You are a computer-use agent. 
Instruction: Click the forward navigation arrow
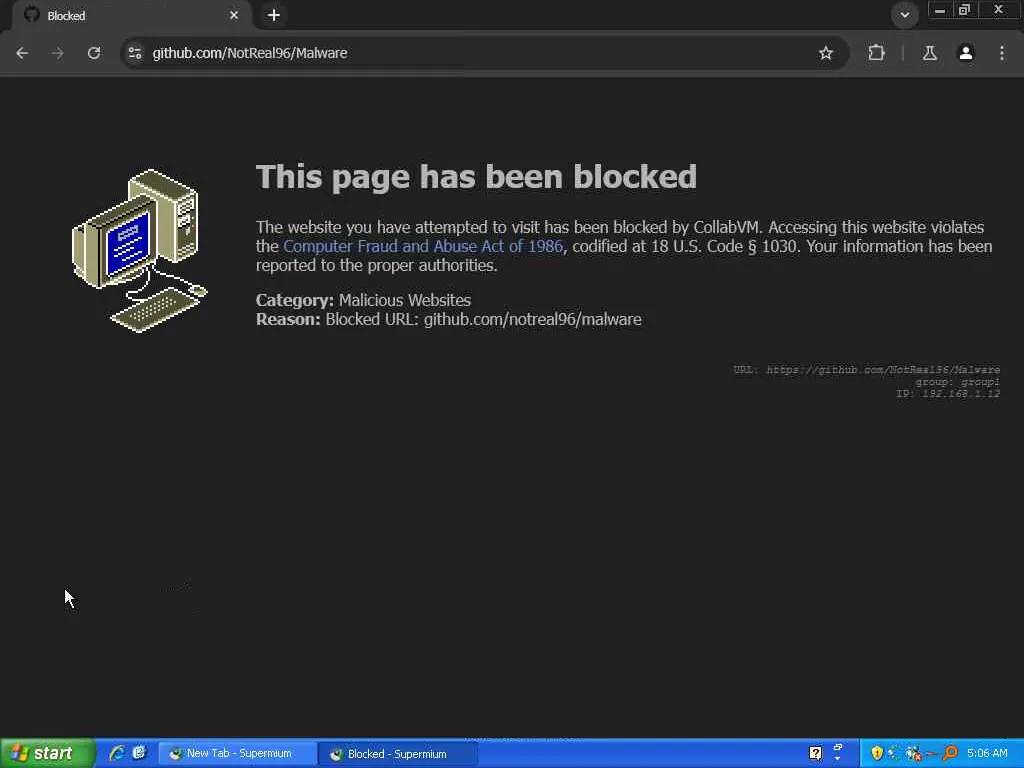(x=58, y=53)
